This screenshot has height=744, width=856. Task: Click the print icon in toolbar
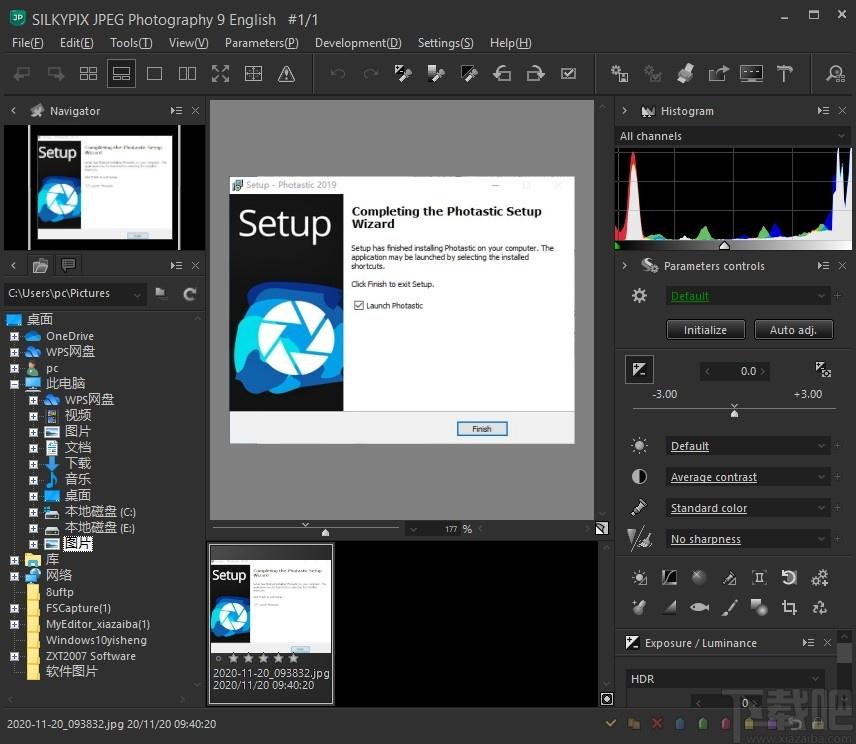coord(685,74)
